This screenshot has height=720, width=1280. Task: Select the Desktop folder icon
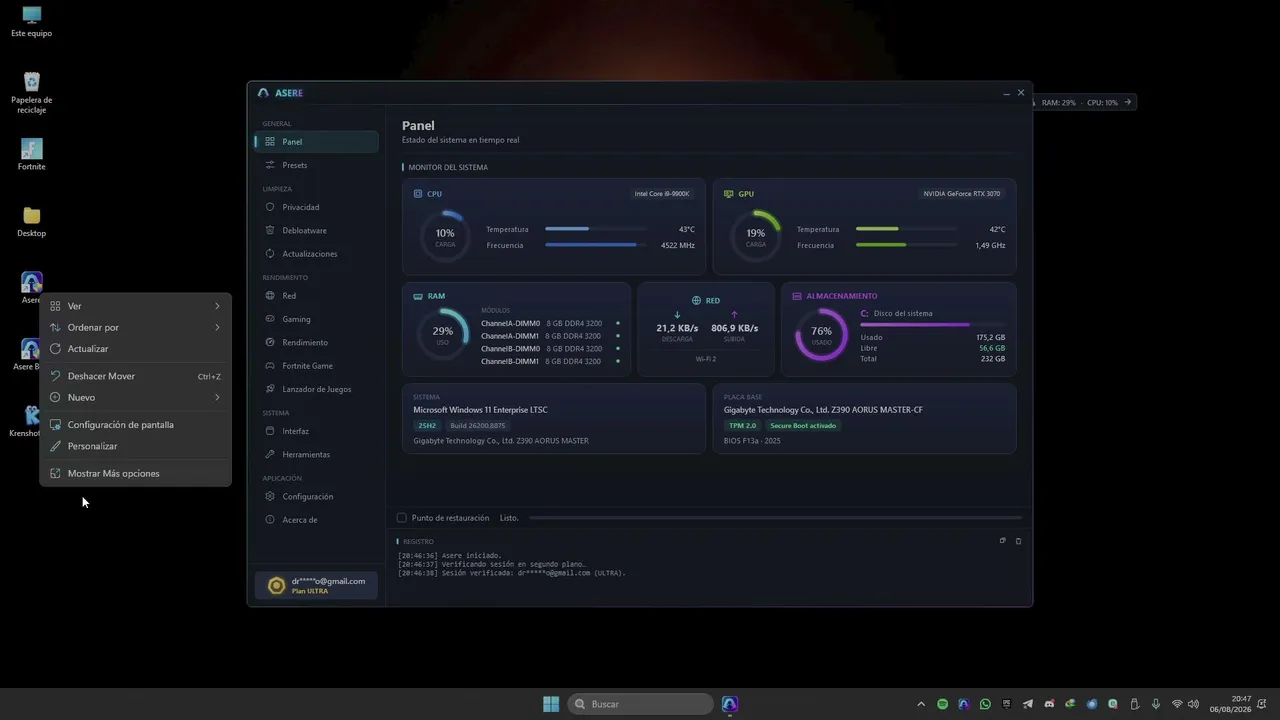(31, 221)
